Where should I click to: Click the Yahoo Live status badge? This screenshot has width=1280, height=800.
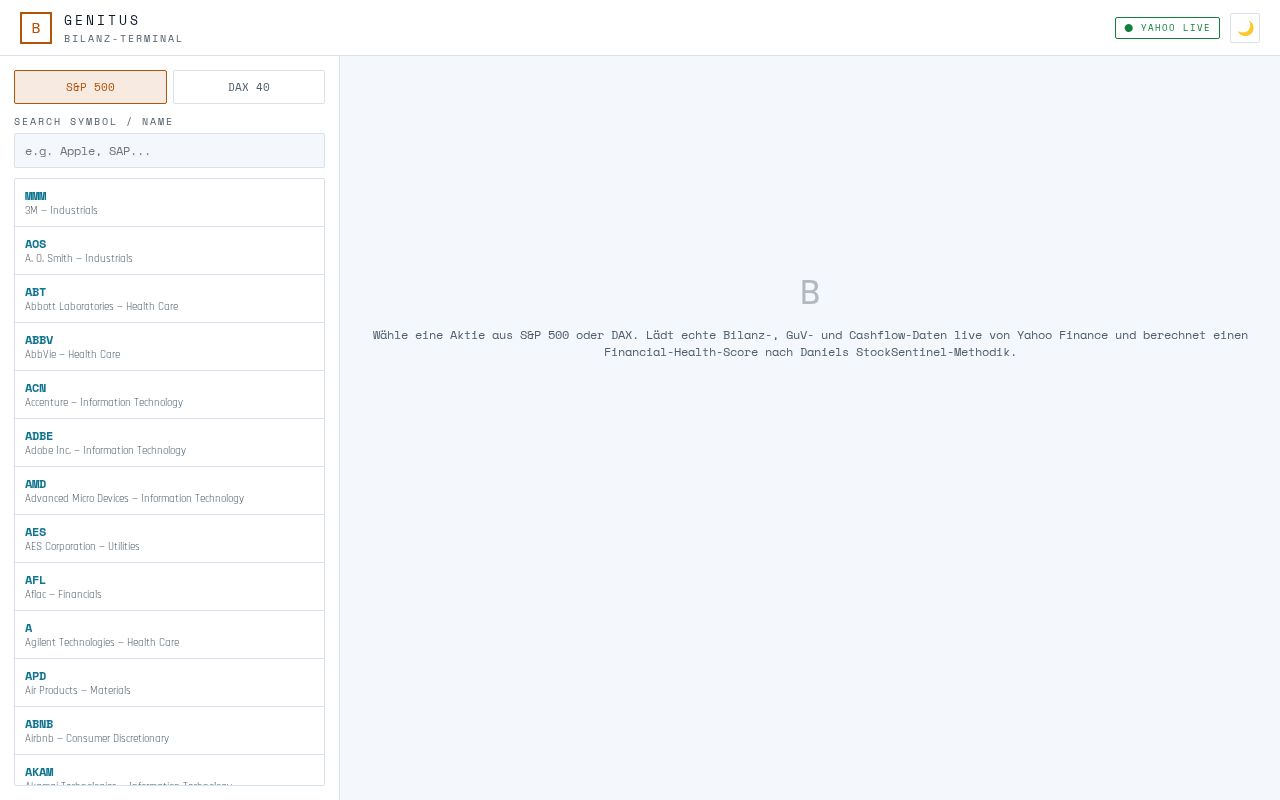click(1167, 28)
